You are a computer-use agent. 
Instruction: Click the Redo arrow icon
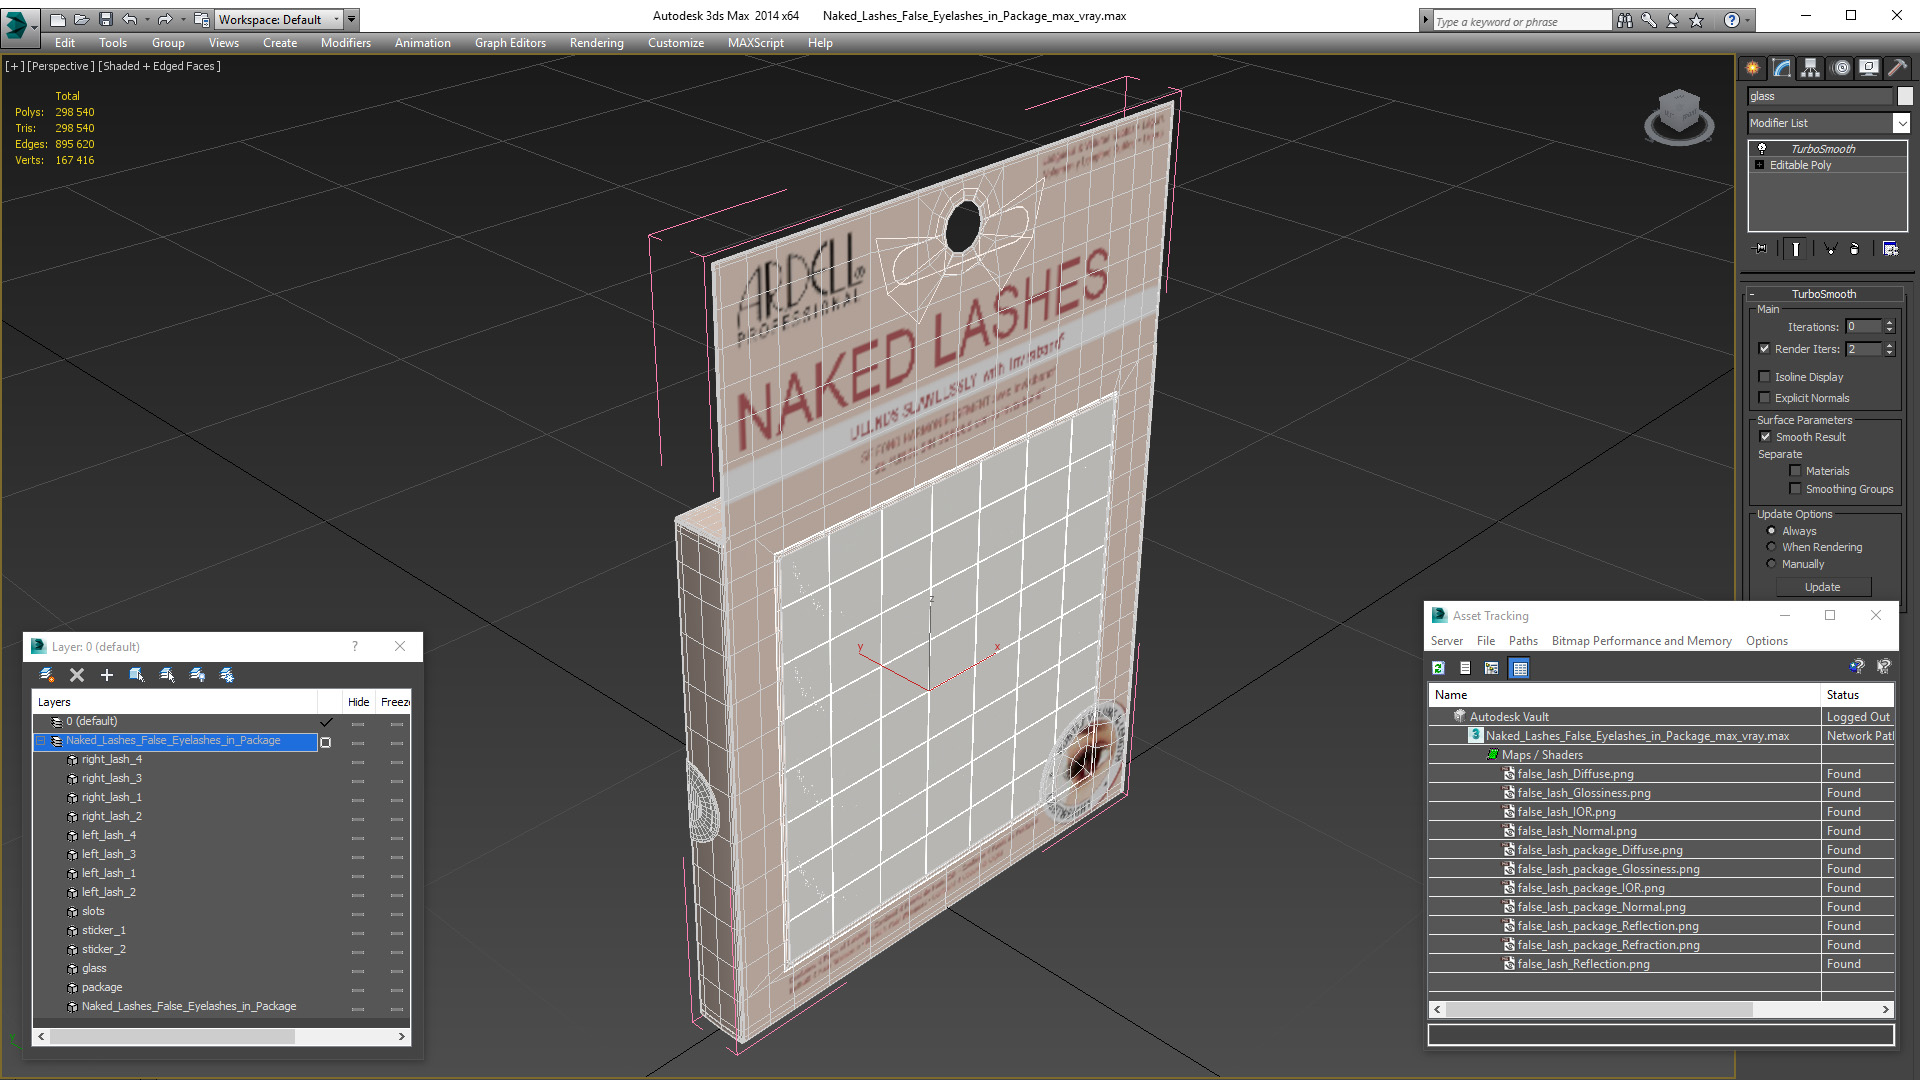coord(165,19)
